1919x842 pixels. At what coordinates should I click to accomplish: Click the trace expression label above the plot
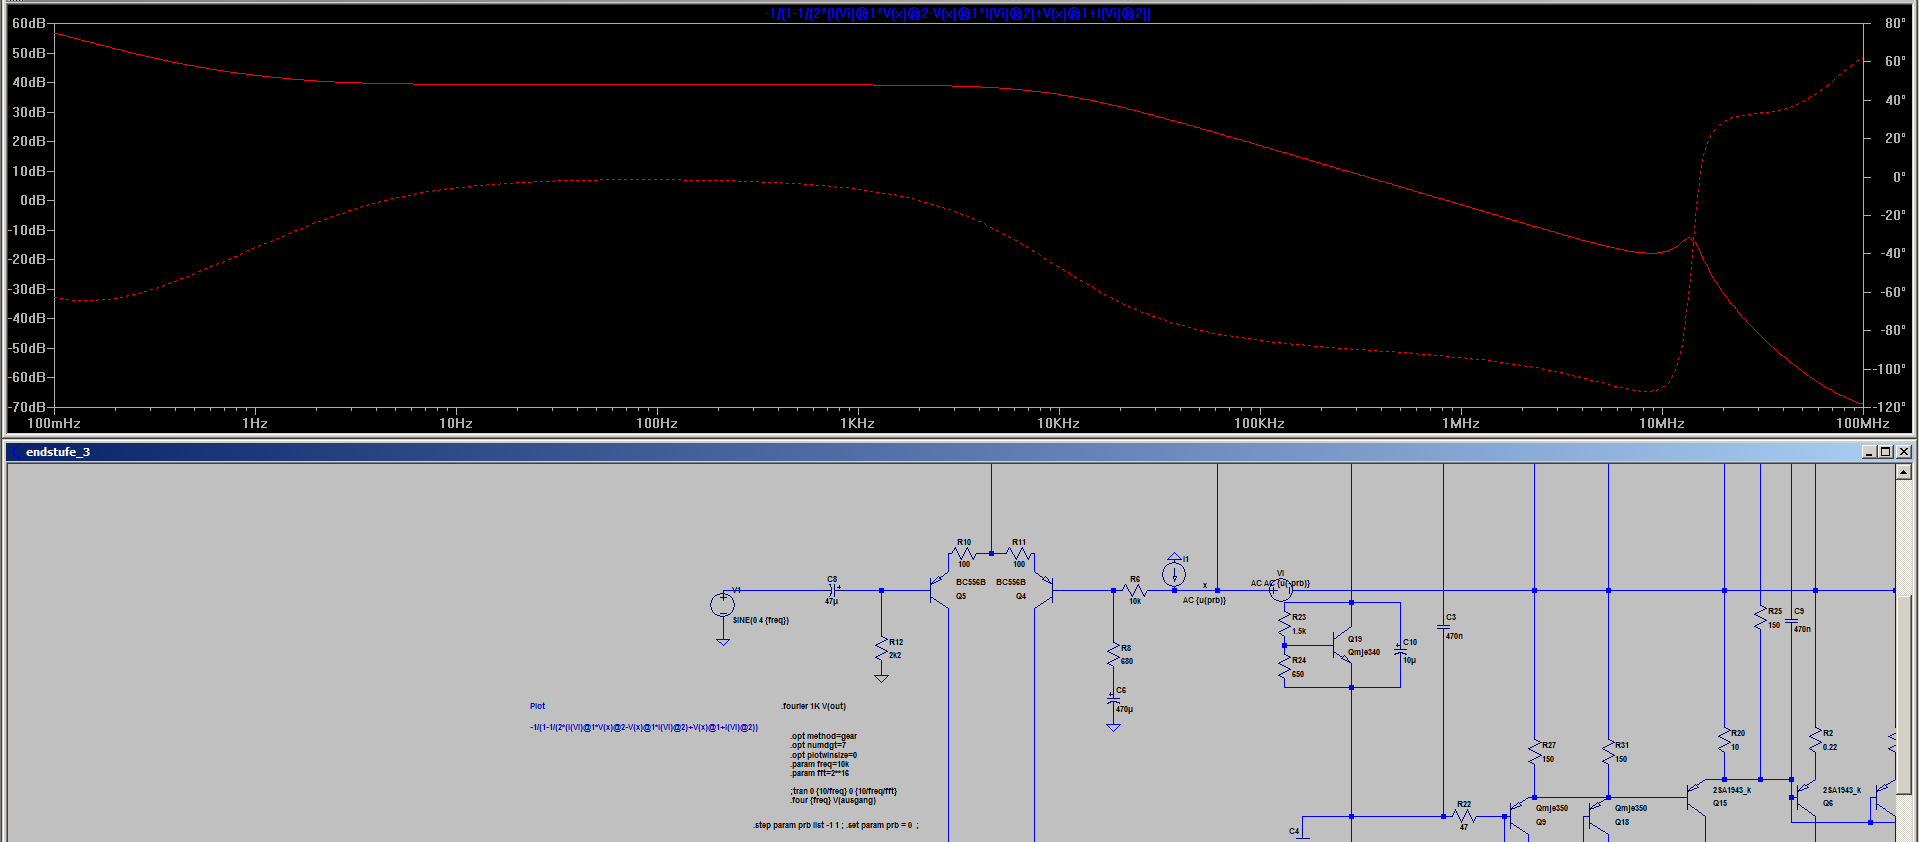pos(959,13)
